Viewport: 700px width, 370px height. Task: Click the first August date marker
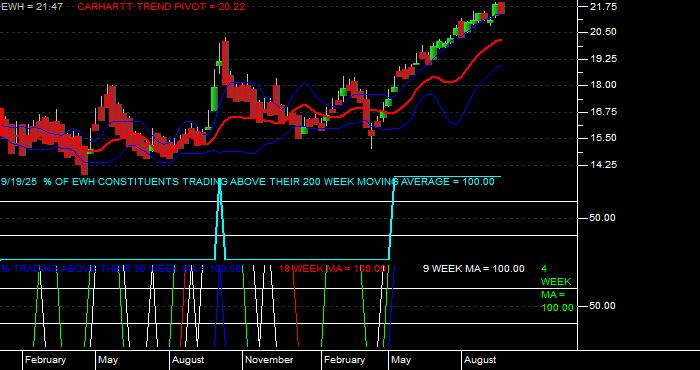[x=188, y=360]
